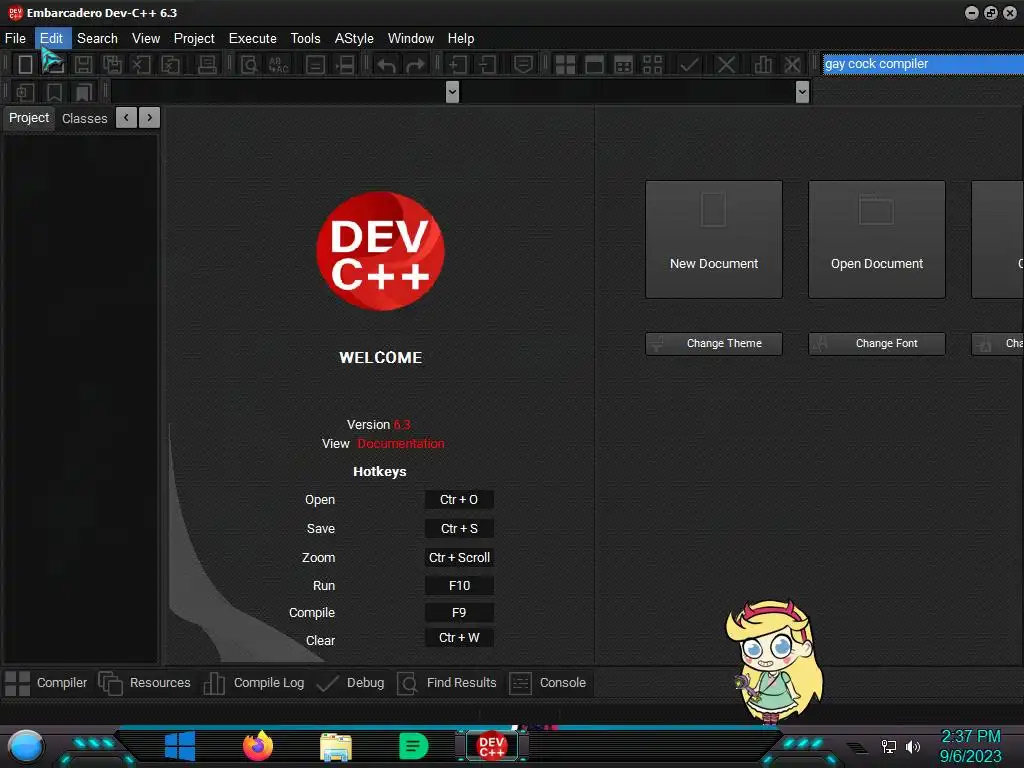Image resolution: width=1024 pixels, height=768 pixels.
Task: Click the Run window toolbar icon
Action: coord(594,64)
